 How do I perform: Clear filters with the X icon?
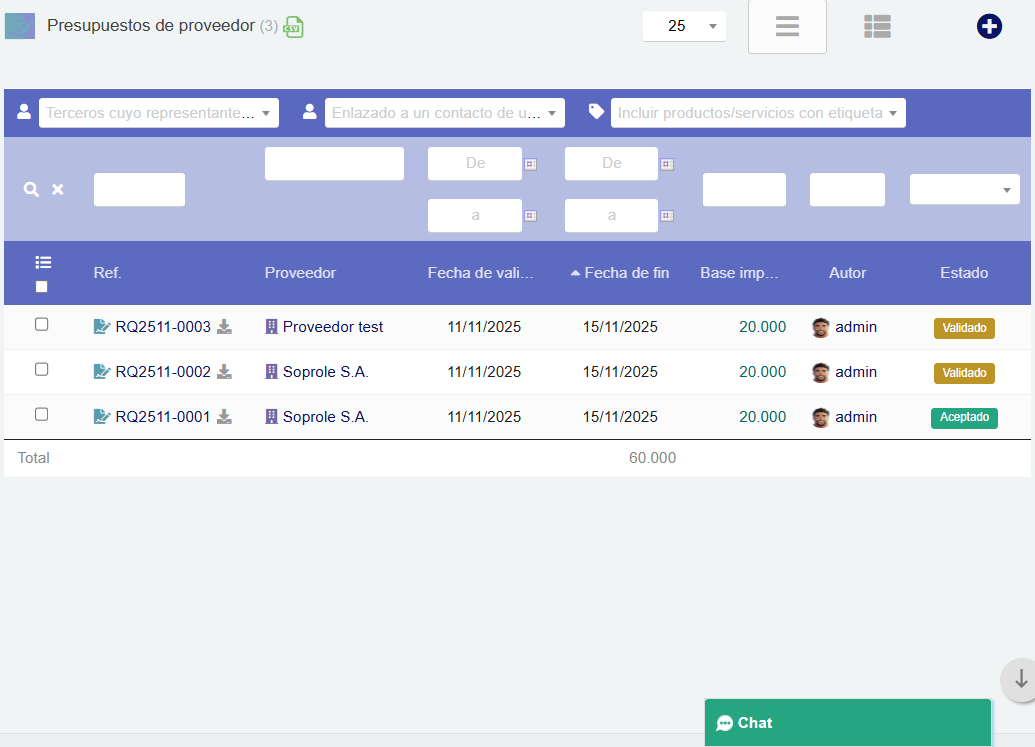(x=58, y=189)
